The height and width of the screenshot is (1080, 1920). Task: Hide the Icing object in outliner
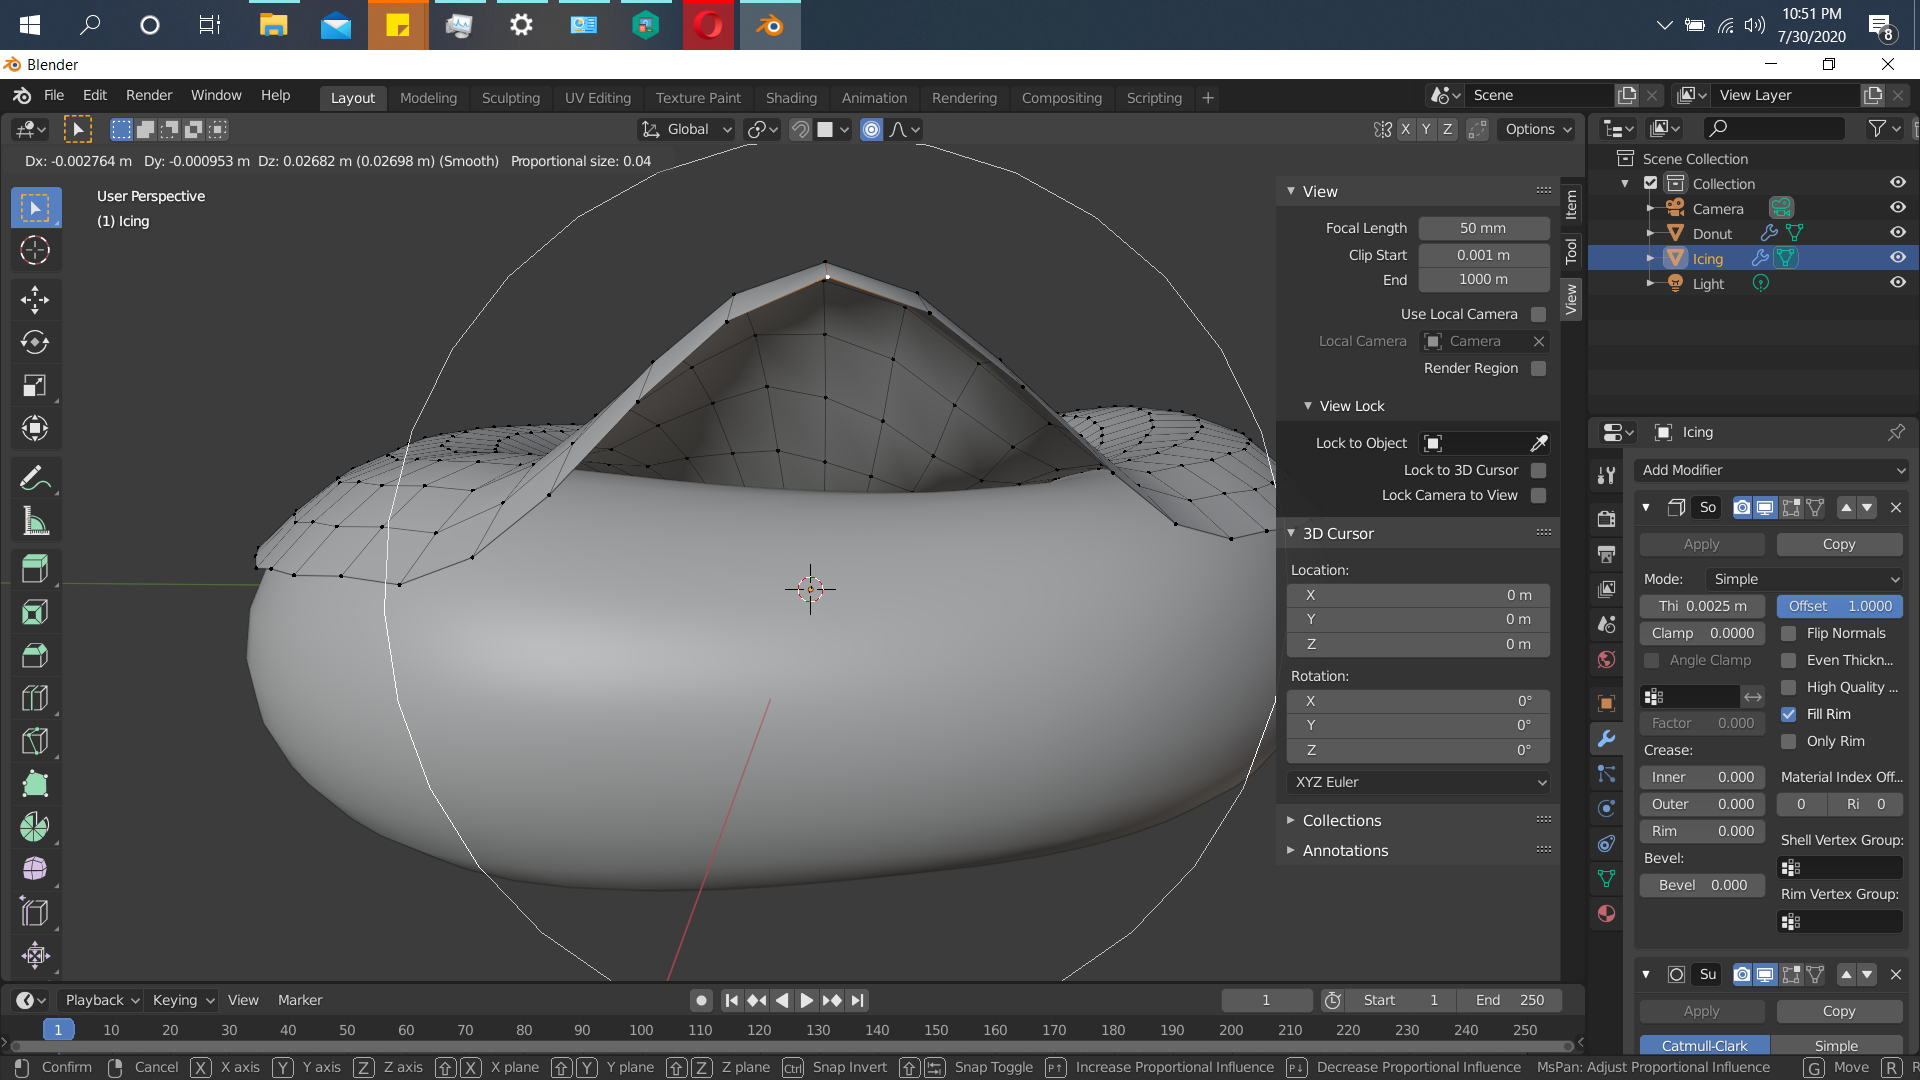[1898, 257]
